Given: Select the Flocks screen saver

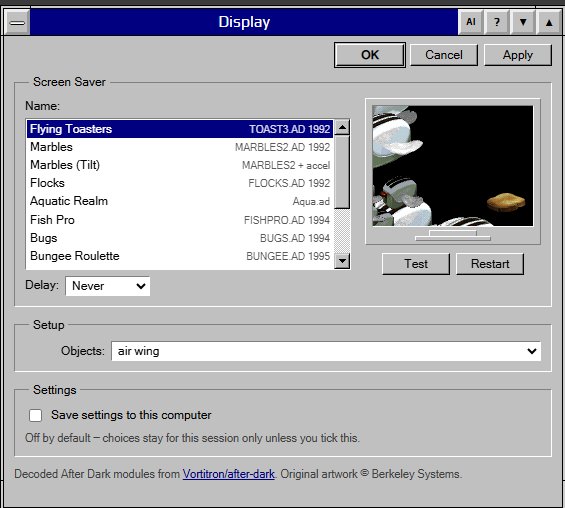Looking at the screenshot, I should click(180, 183).
